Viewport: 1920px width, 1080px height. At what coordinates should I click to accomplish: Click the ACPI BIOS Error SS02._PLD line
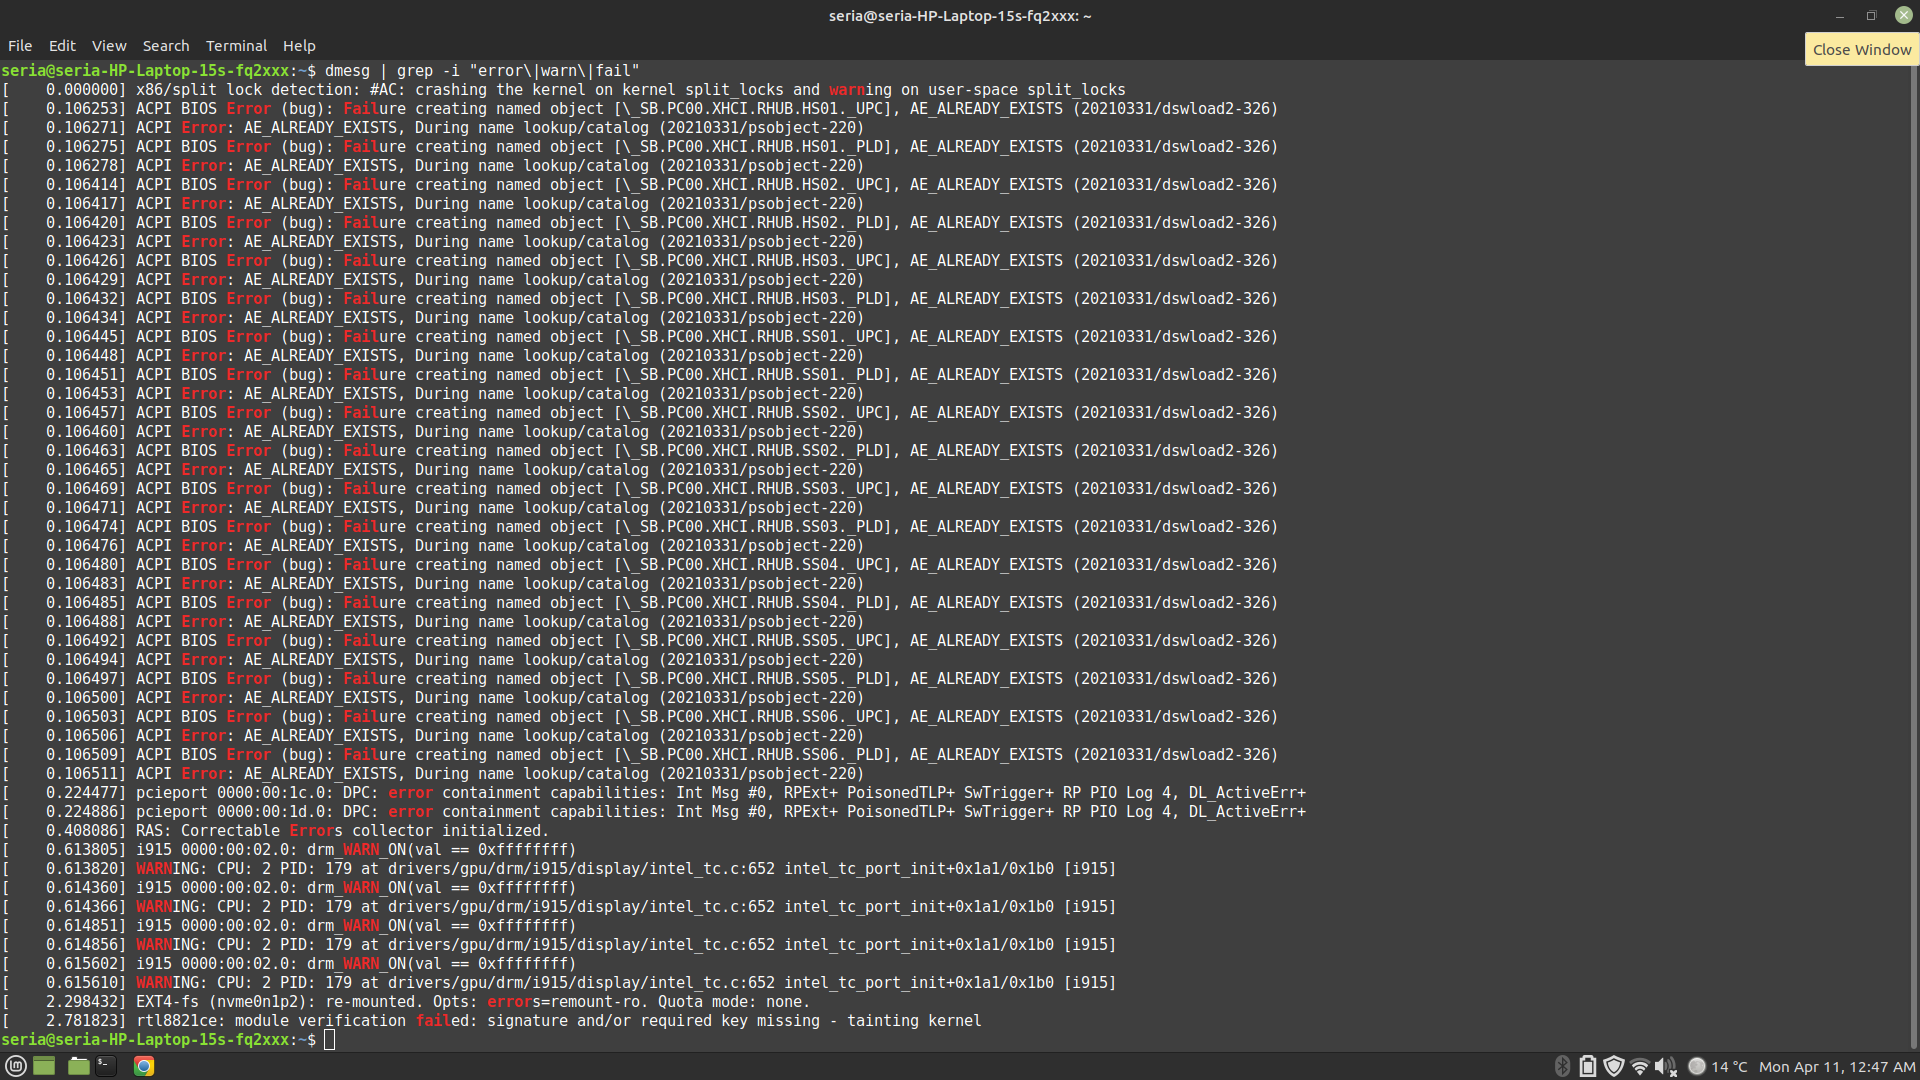pyautogui.click(x=640, y=451)
